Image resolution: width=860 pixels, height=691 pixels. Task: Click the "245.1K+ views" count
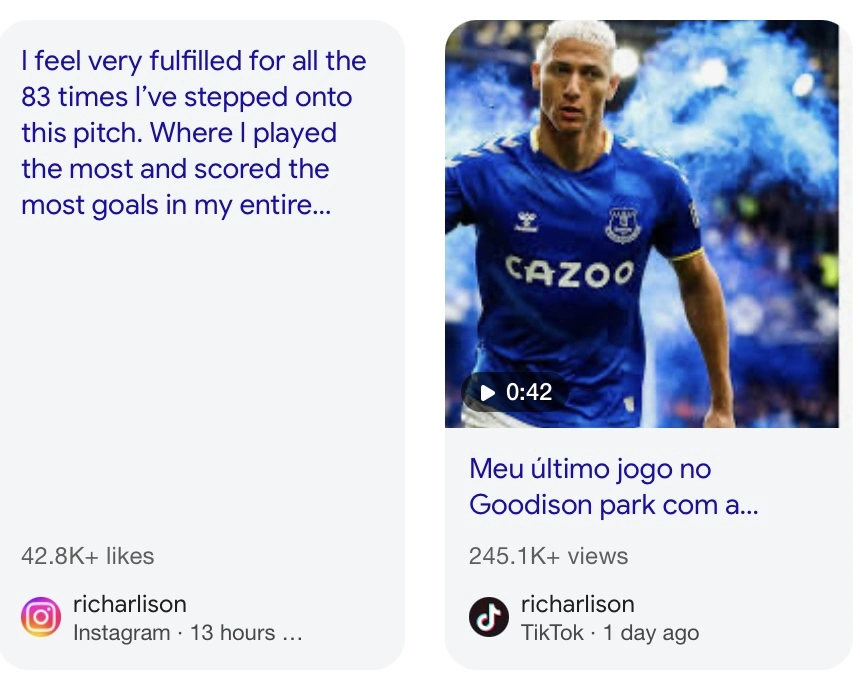pyautogui.click(x=548, y=556)
